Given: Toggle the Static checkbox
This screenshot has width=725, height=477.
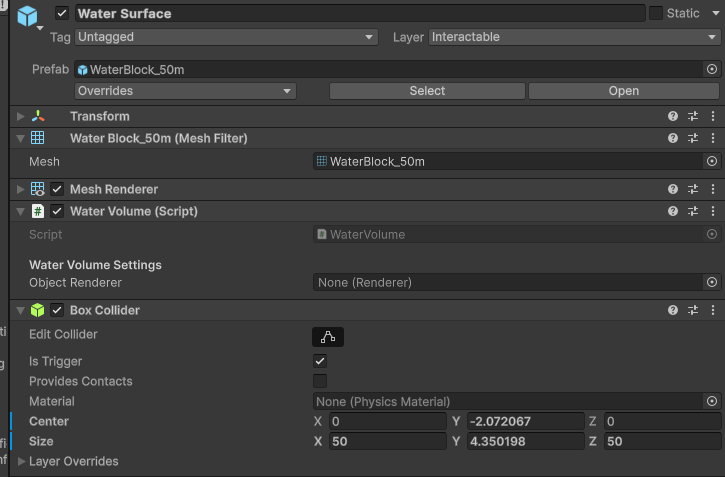Looking at the screenshot, I should point(656,13).
